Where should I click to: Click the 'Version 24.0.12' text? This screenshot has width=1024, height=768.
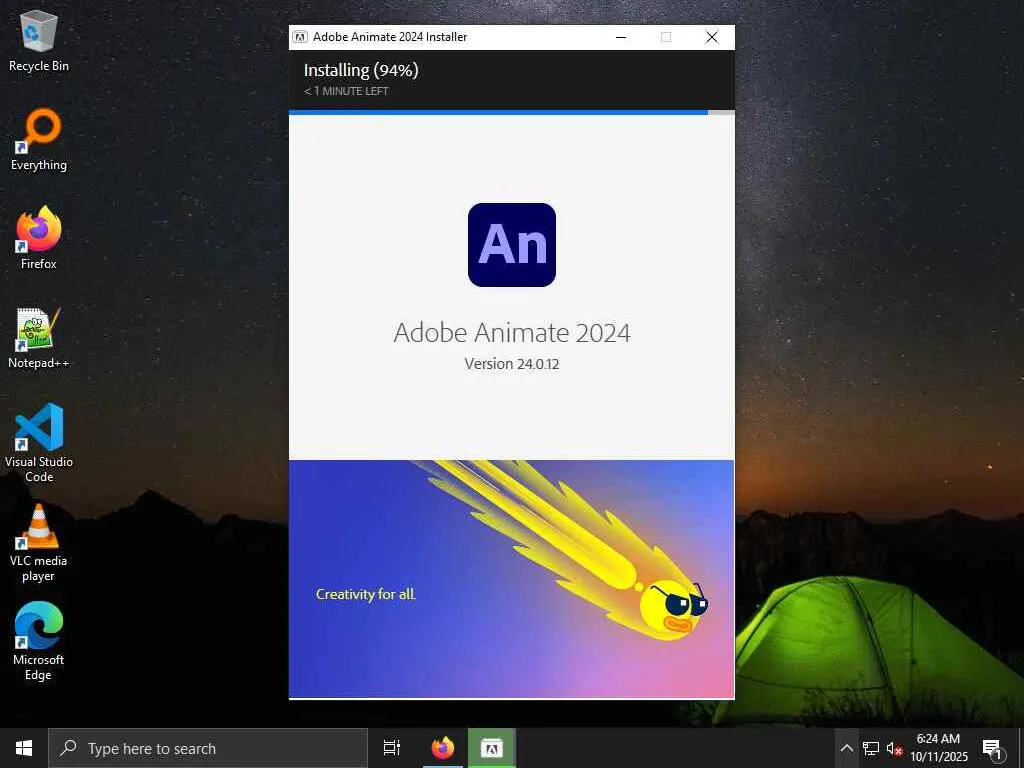tap(512, 364)
